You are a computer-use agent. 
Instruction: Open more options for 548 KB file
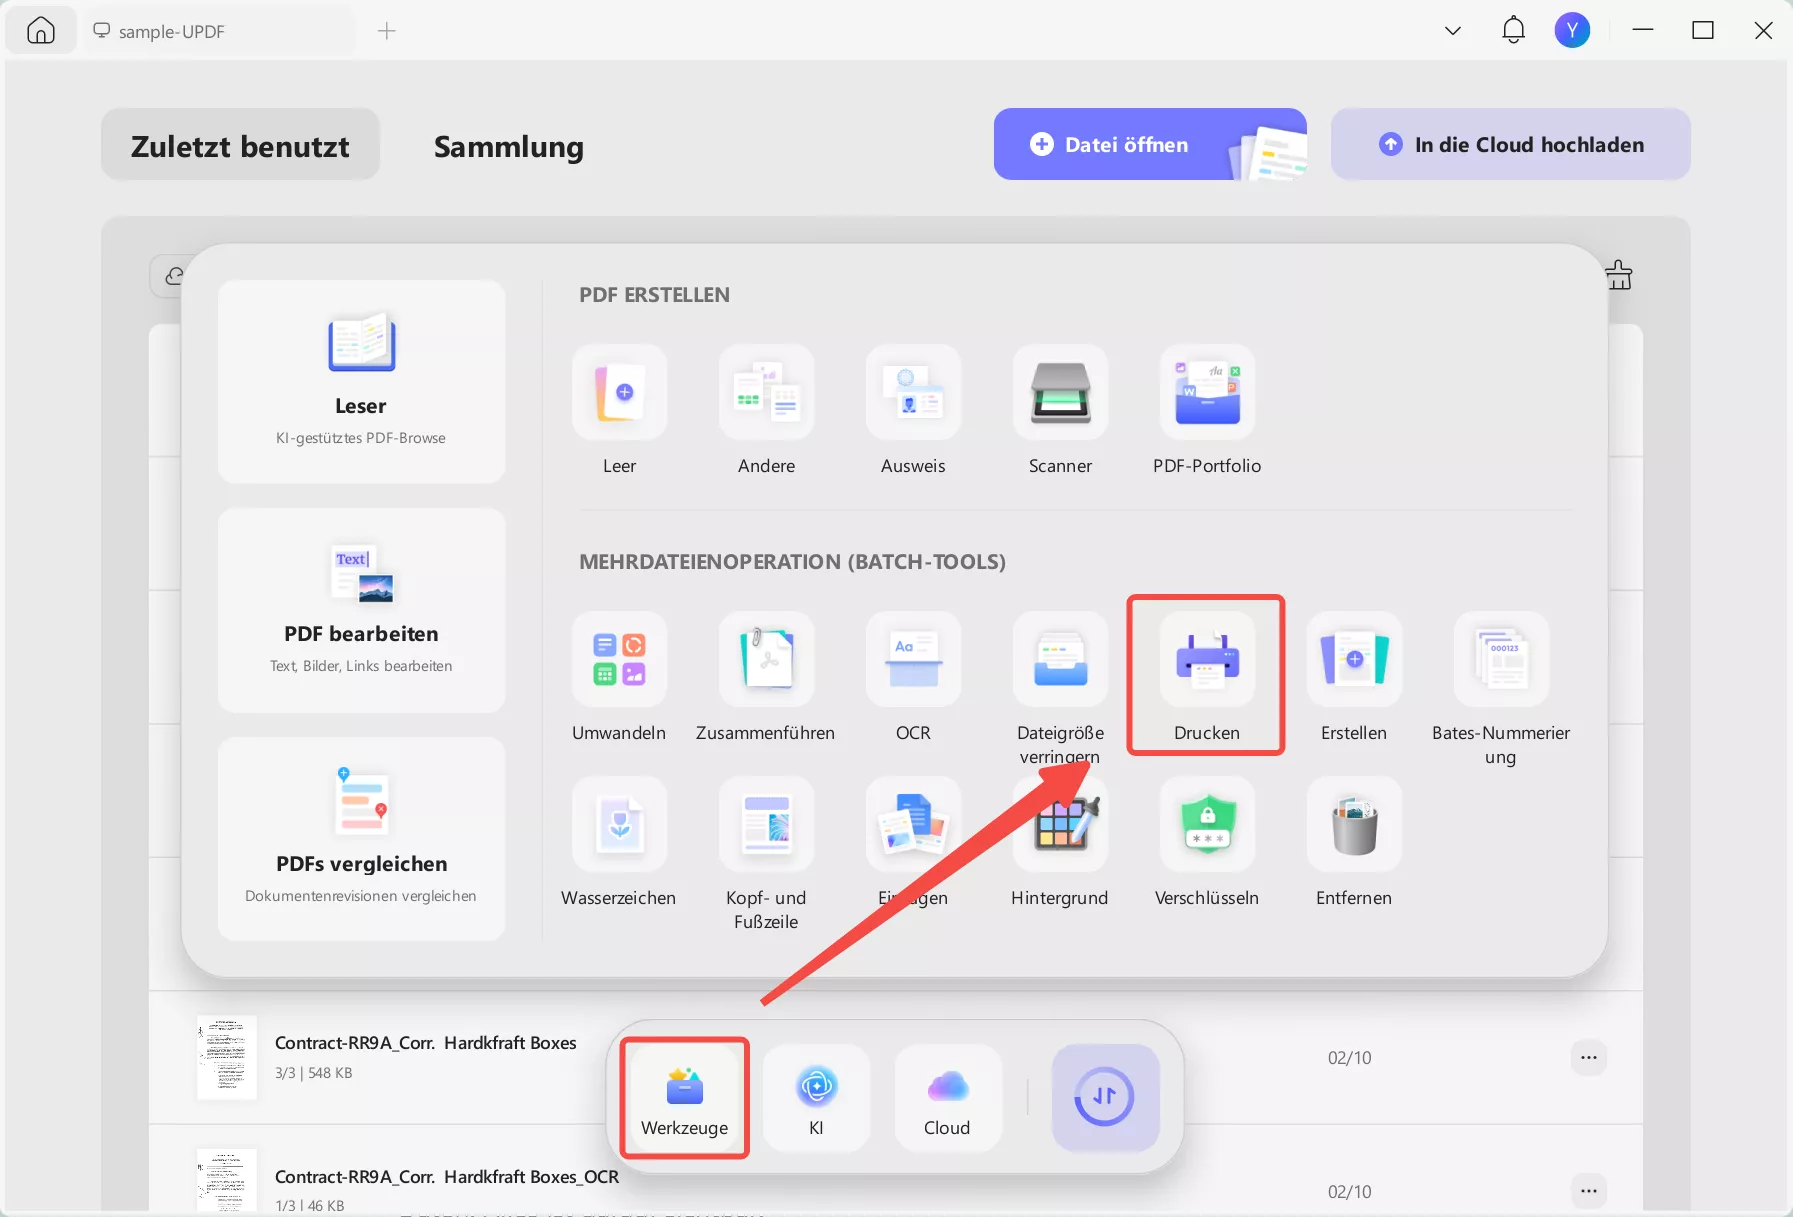click(1588, 1057)
